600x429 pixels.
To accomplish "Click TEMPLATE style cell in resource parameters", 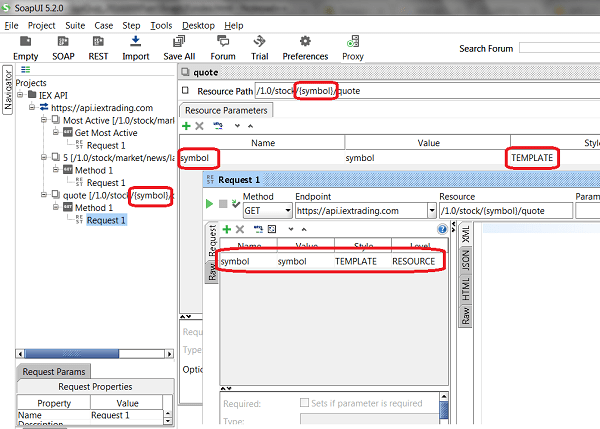I will pyautogui.click(x=532, y=158).
